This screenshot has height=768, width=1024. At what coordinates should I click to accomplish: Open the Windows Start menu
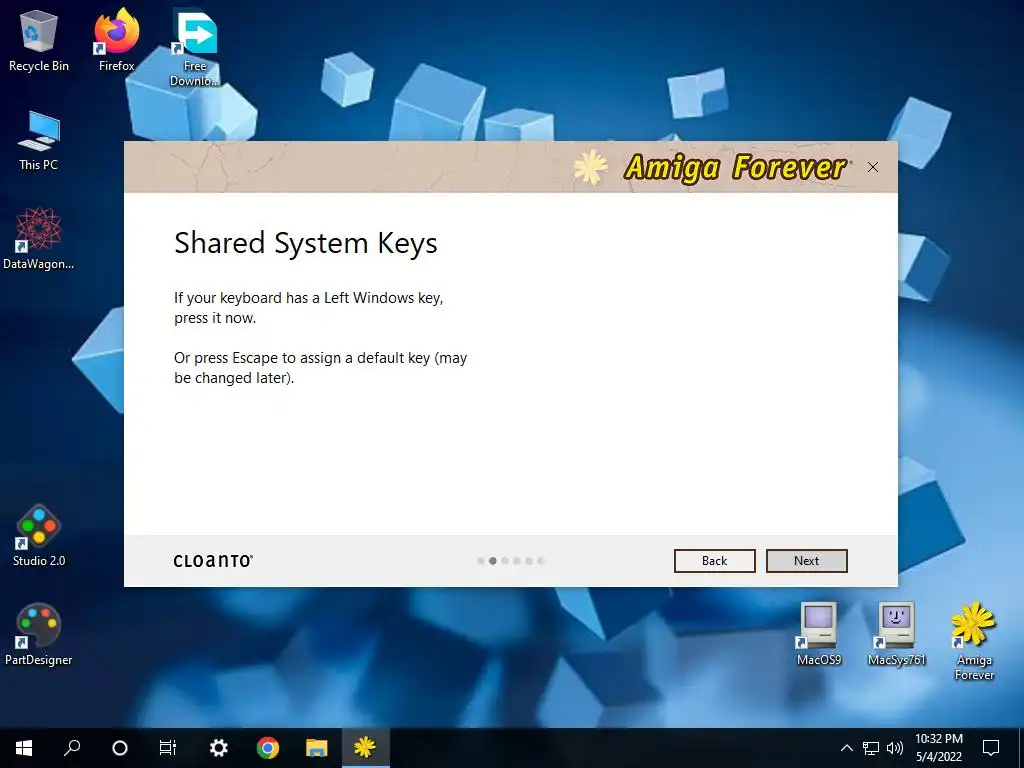[x=24, y=748]
